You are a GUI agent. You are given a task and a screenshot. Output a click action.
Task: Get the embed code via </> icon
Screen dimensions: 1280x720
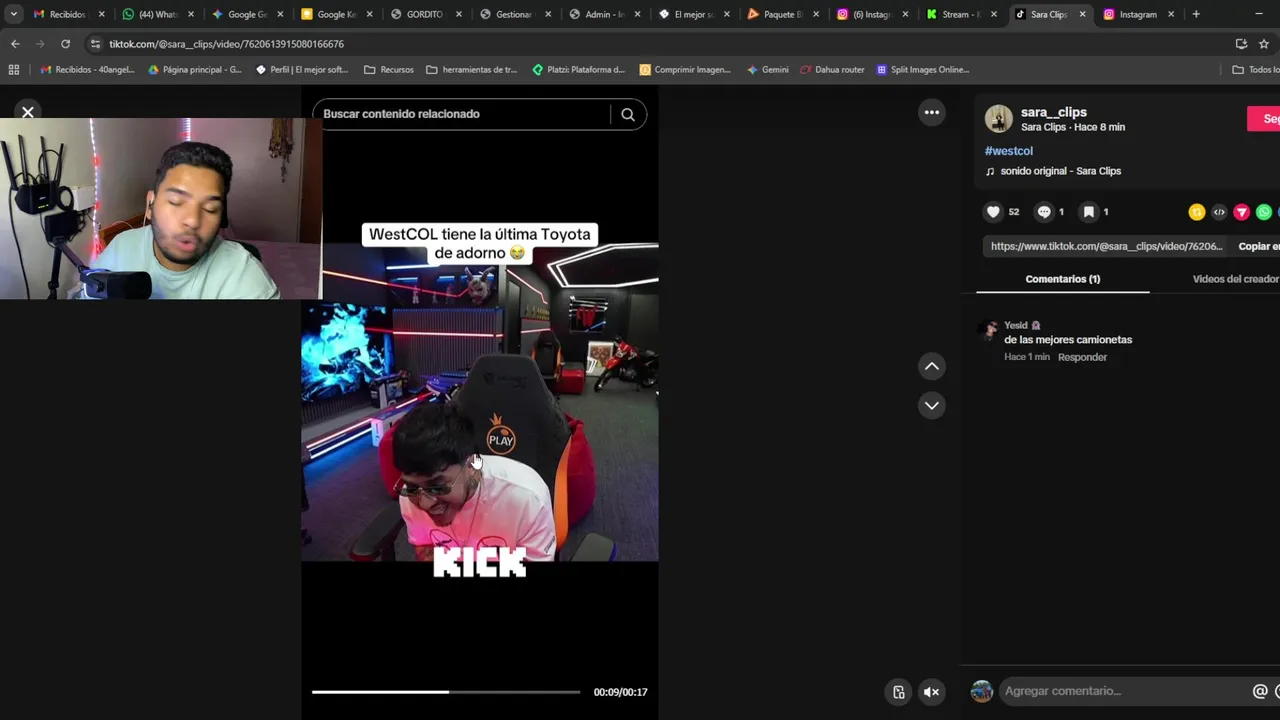coord(1219,212)
